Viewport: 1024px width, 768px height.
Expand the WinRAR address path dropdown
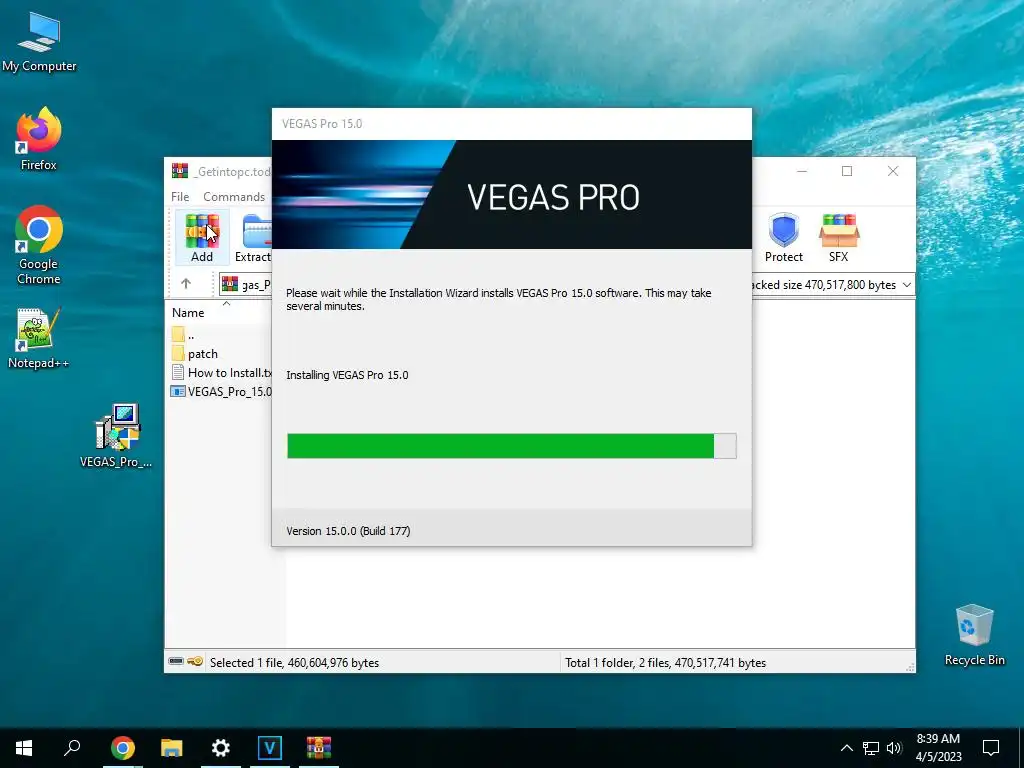(x=906, y=285)
